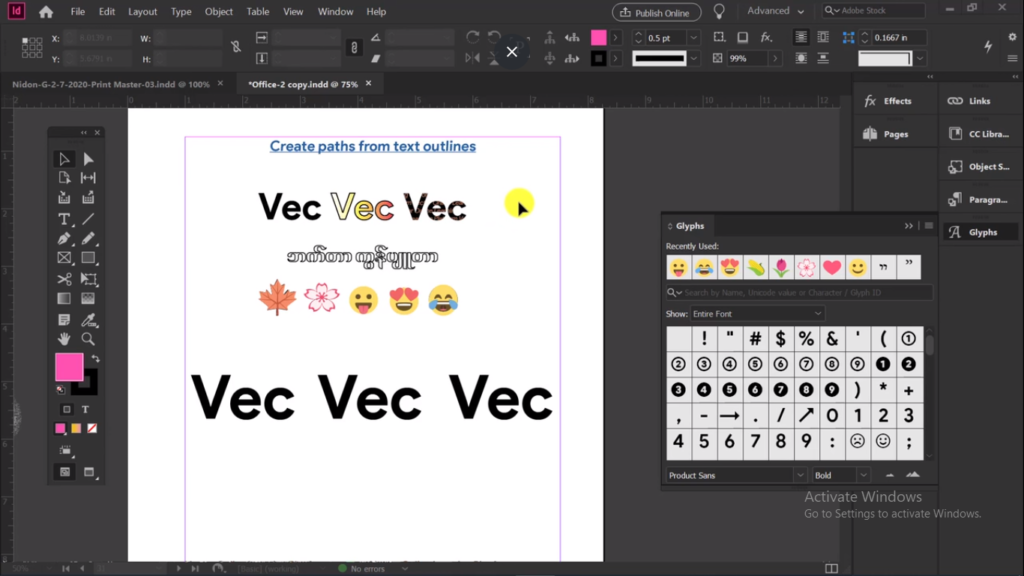Open the Advanced workspace dropdown
Screen dimensions: 1024x576
(x=775, y=11)
